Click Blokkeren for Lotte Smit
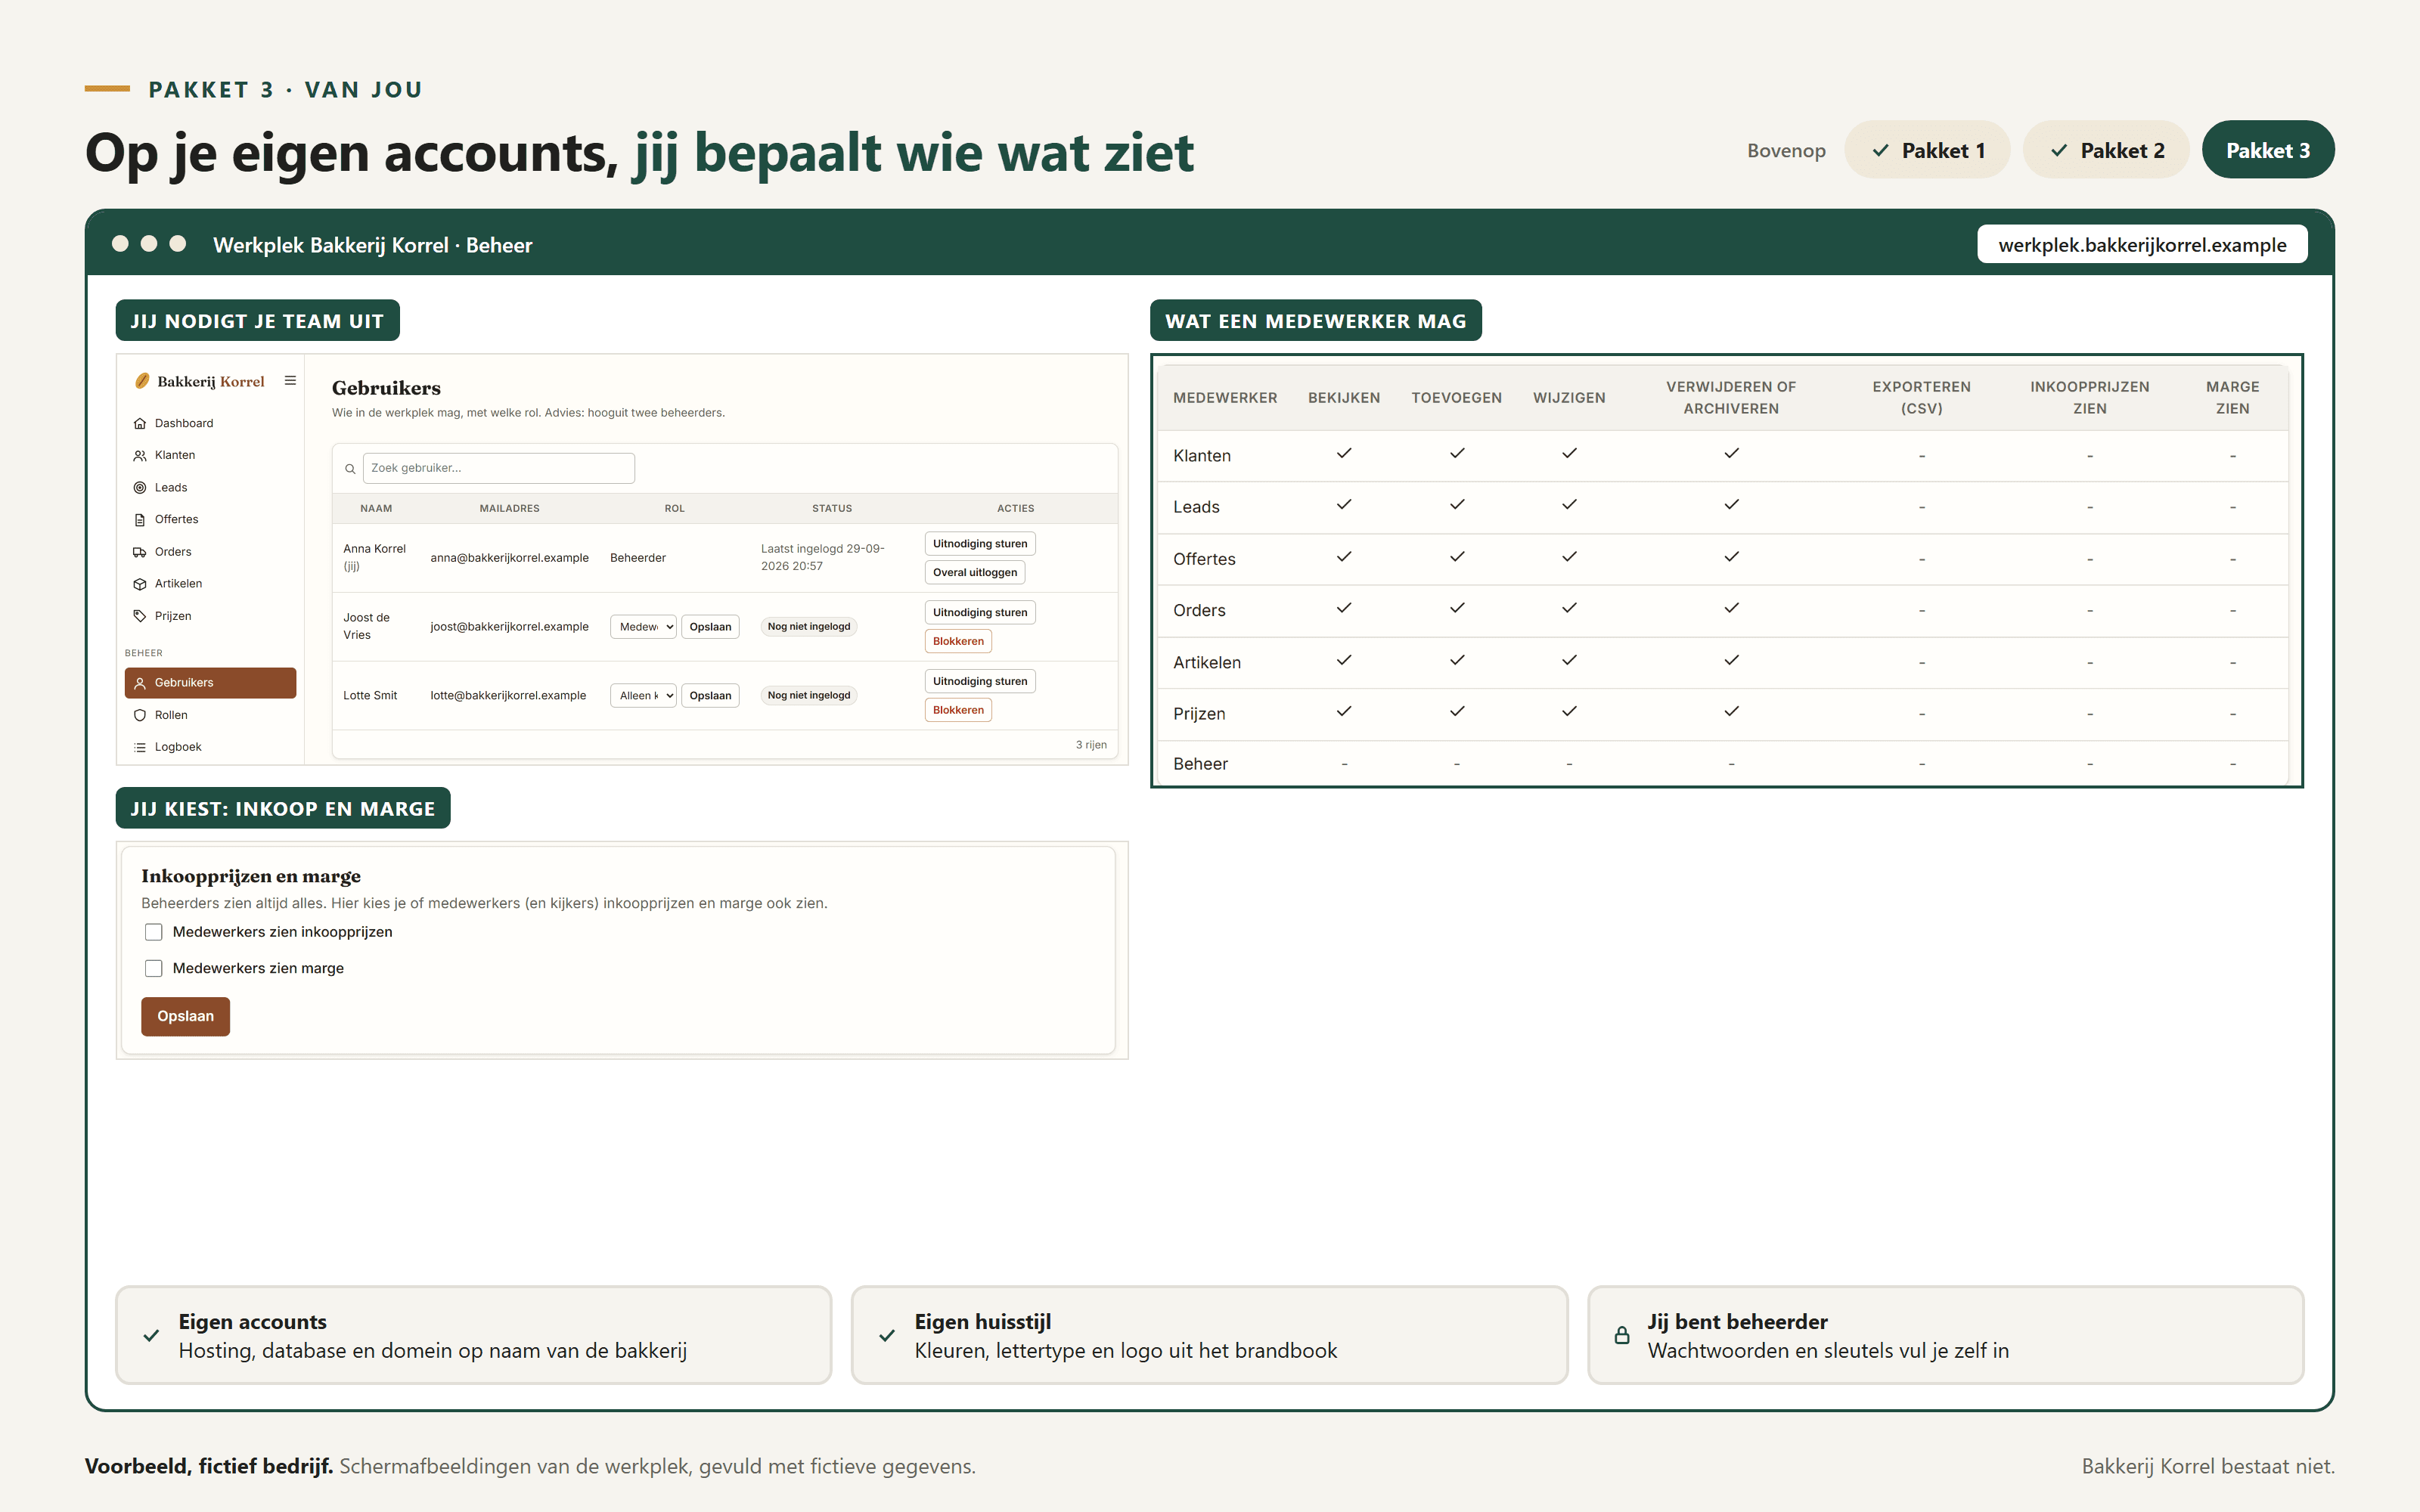2420x1512 pixels. (x=958, y=710)
